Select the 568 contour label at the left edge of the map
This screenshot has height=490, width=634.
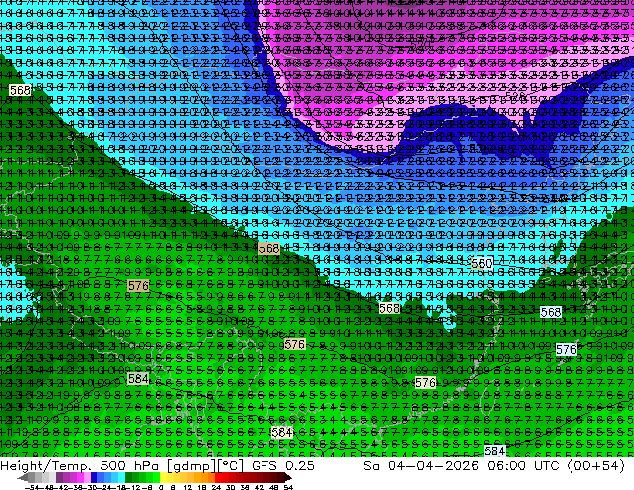(x=20, y=90)
